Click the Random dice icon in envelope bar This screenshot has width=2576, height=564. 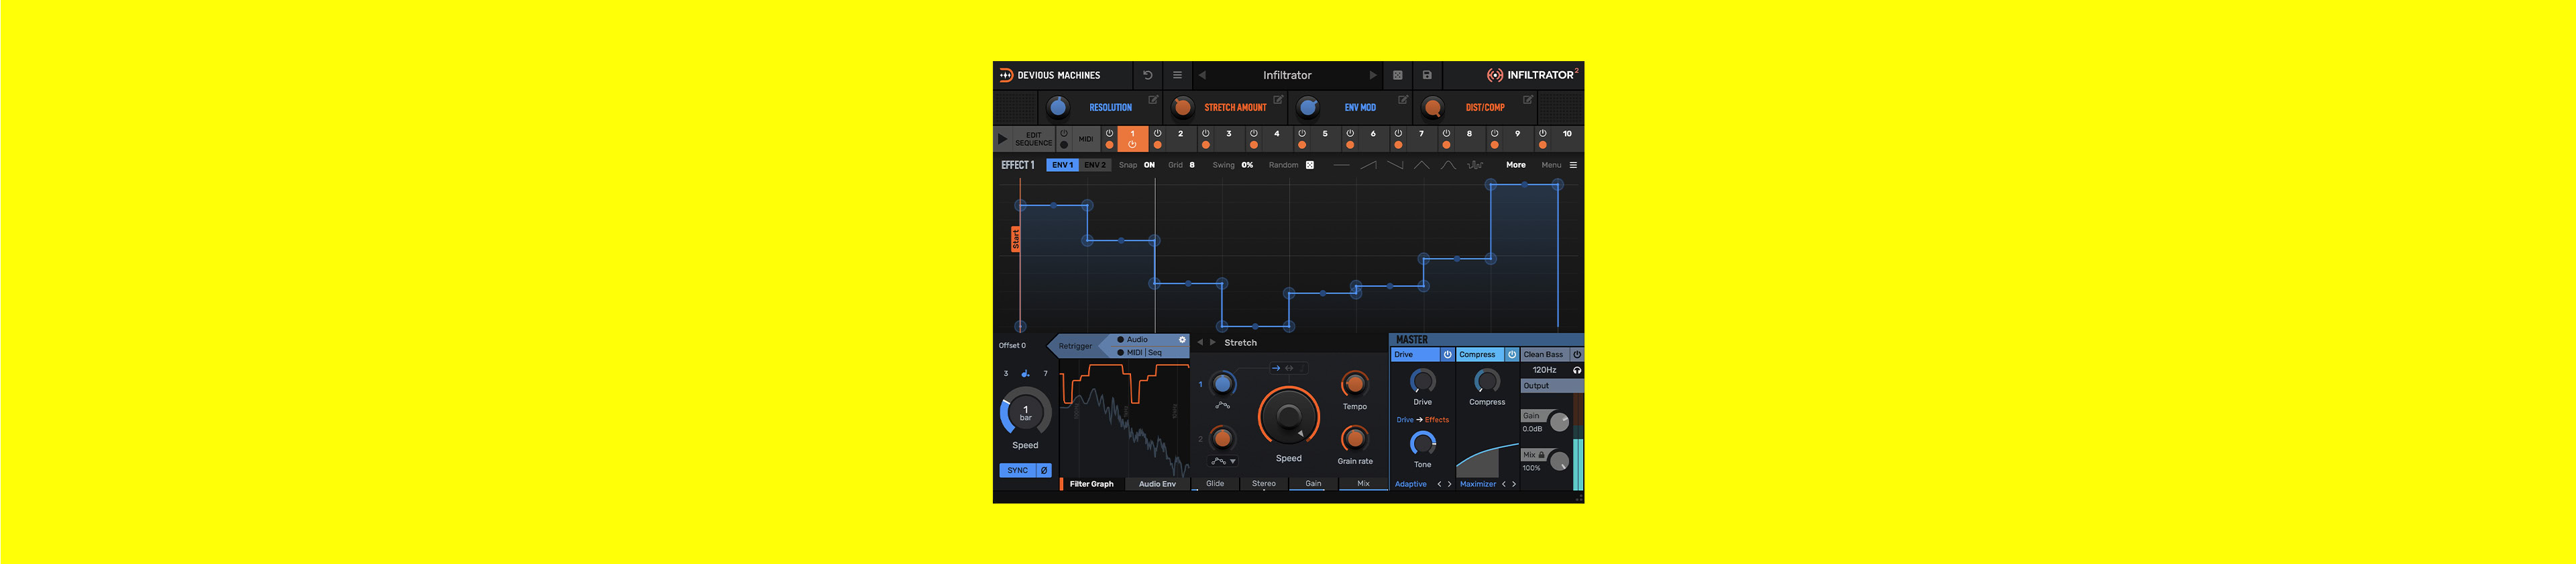pyautogui.click(x=1309, y=165)
